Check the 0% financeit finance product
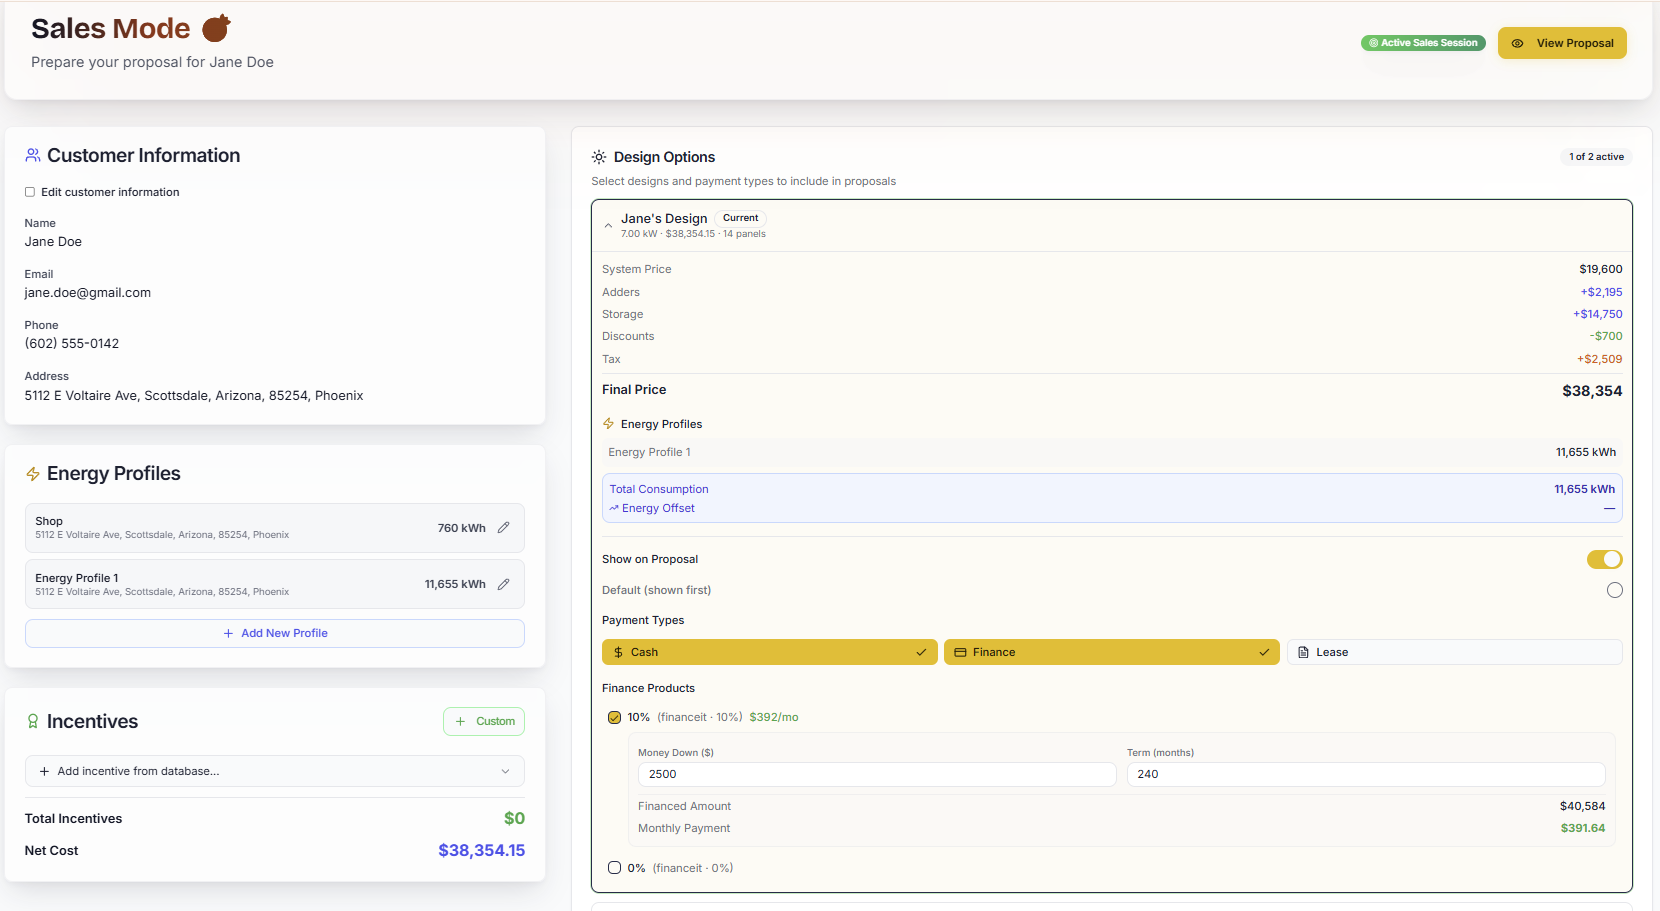The width and height of the screenshot is (1660, 911). 615,868
